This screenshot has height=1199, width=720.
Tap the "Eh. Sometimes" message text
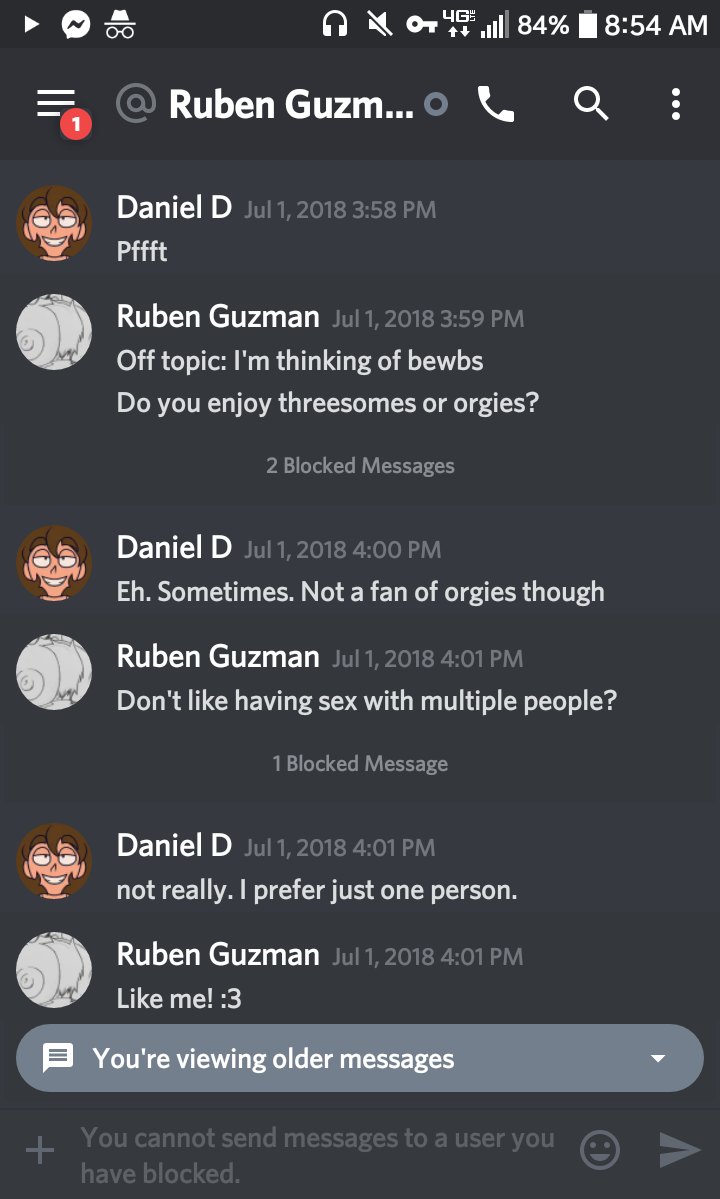tap(360, 592)
